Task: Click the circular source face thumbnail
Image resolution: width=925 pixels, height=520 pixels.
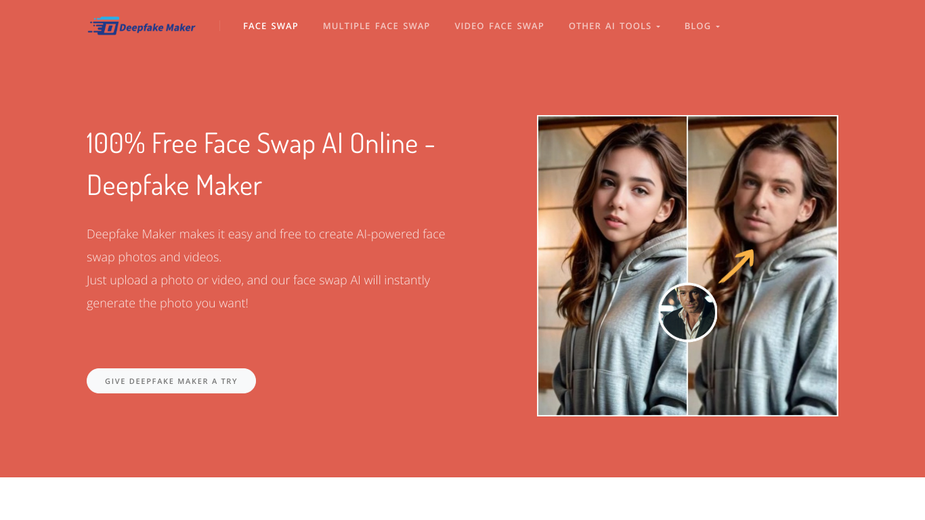Action: 687,313
